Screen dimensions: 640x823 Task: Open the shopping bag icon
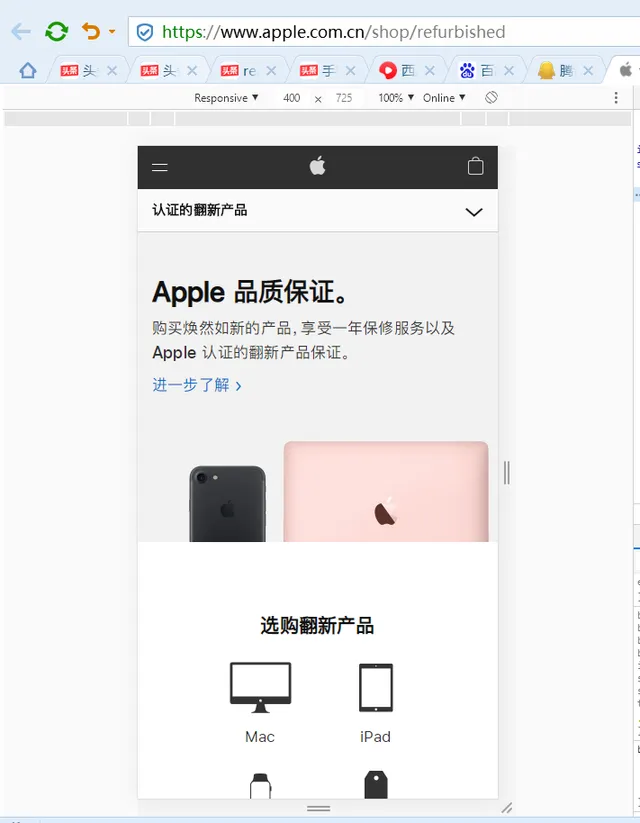[x=476, y=166]
